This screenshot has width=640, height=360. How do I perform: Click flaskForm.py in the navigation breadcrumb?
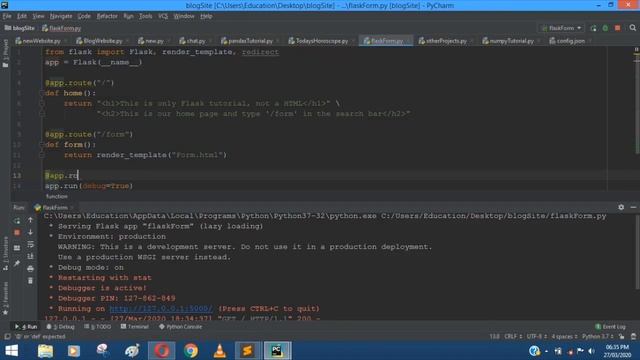[62, 28]
